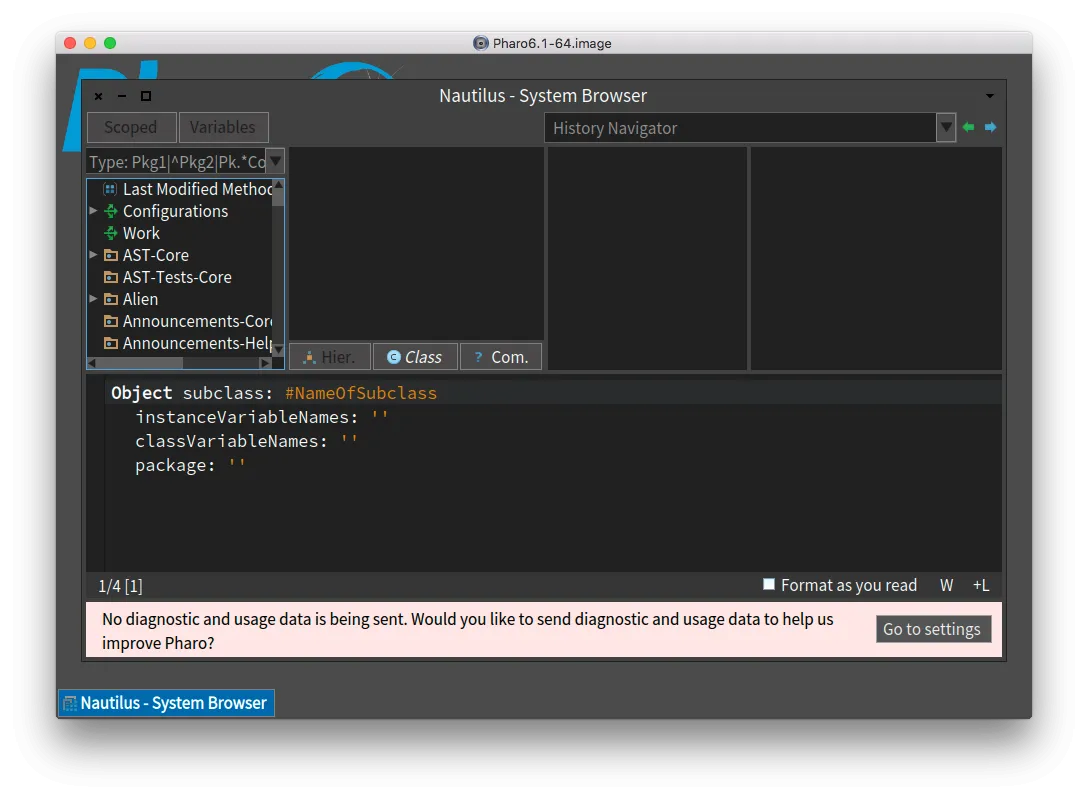
Task: Open the Nautilus window menu arrow
Action: 990,96
